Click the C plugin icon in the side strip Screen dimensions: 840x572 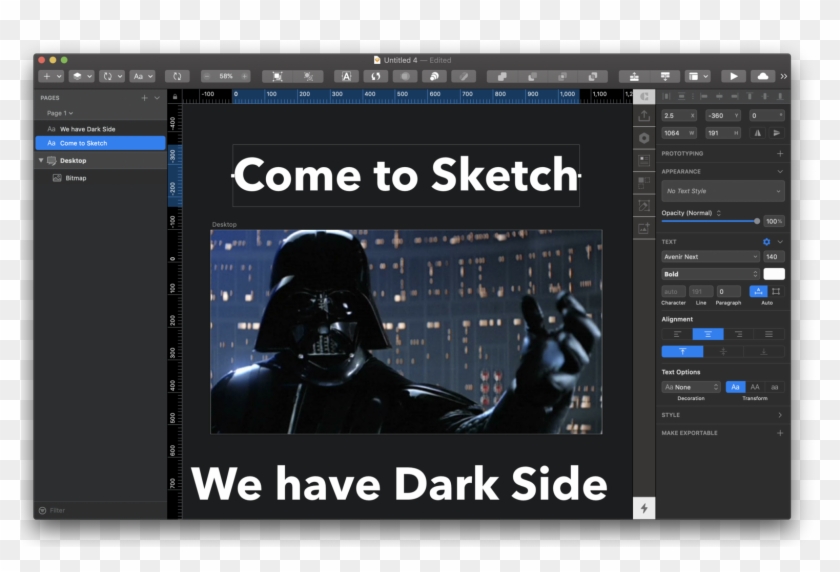click(644, 96)
